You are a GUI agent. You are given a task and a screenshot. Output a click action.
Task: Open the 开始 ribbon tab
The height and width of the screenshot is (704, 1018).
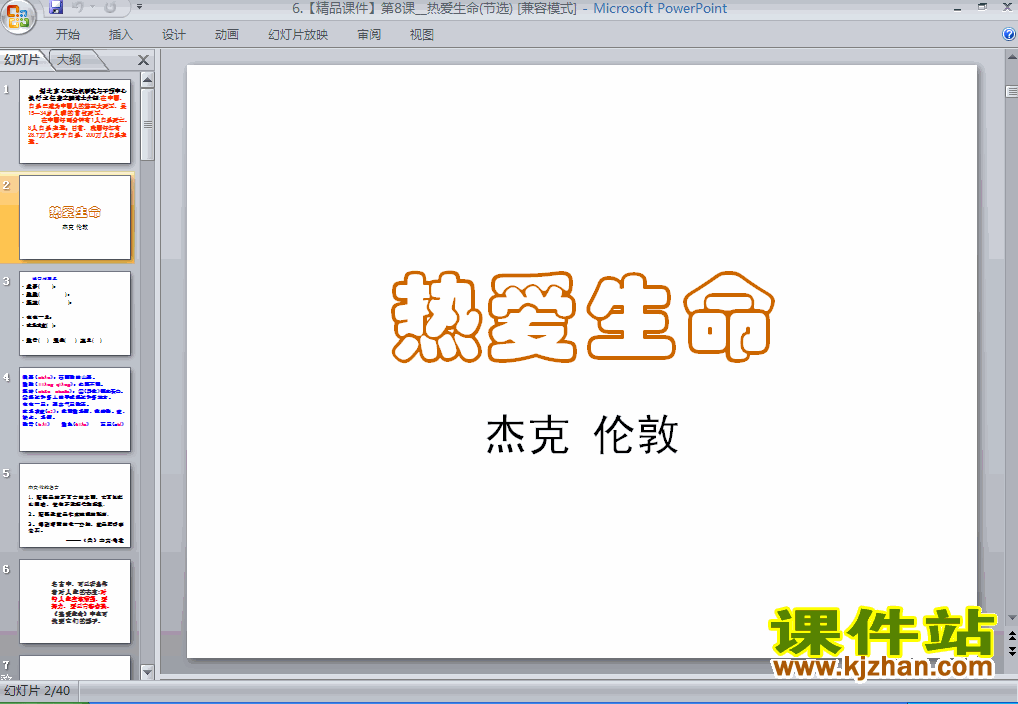point(68,34)
